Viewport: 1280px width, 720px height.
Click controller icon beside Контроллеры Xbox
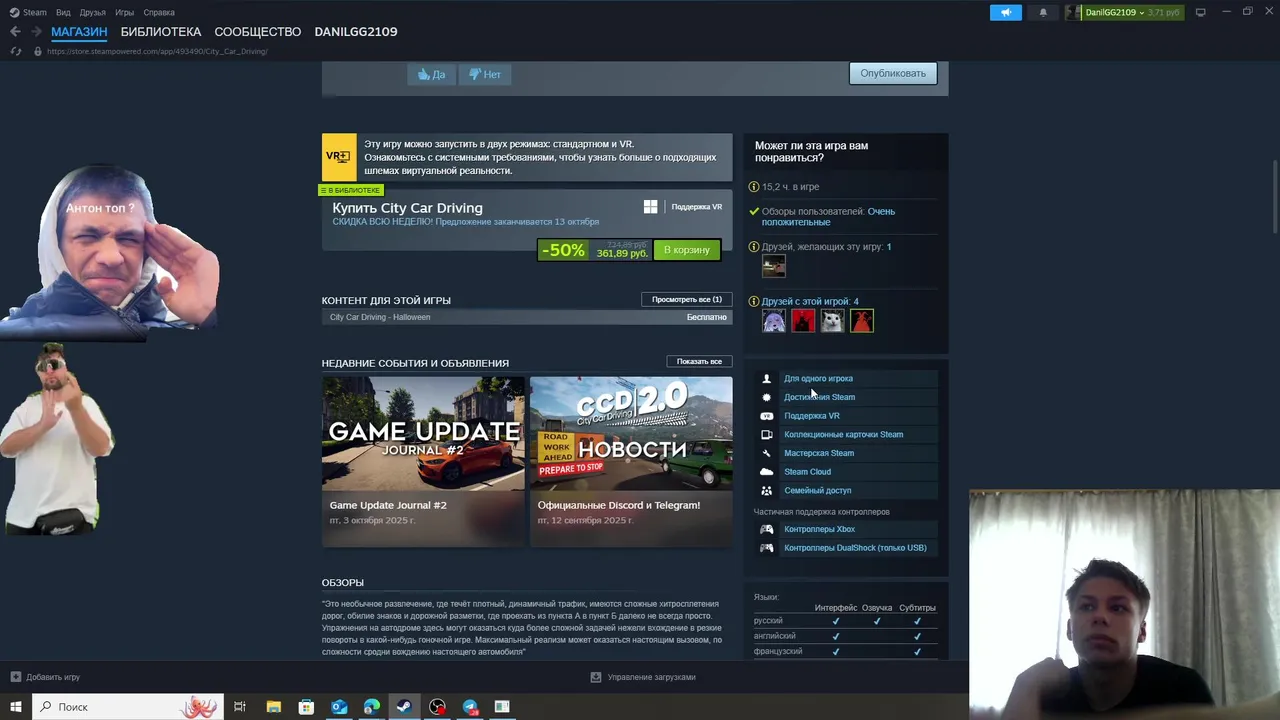[767, 529]
